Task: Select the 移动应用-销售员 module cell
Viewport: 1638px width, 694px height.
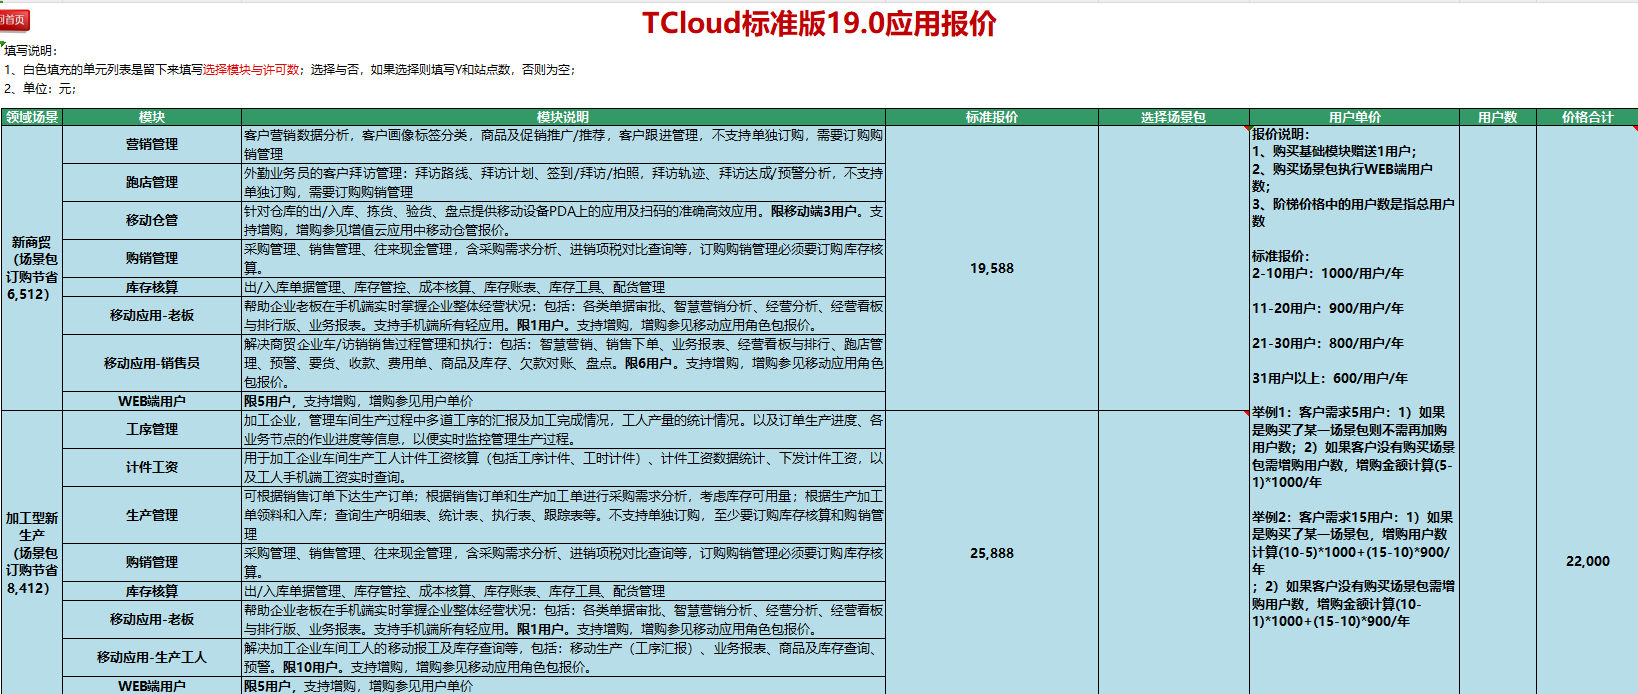Action: pos(152,363)
